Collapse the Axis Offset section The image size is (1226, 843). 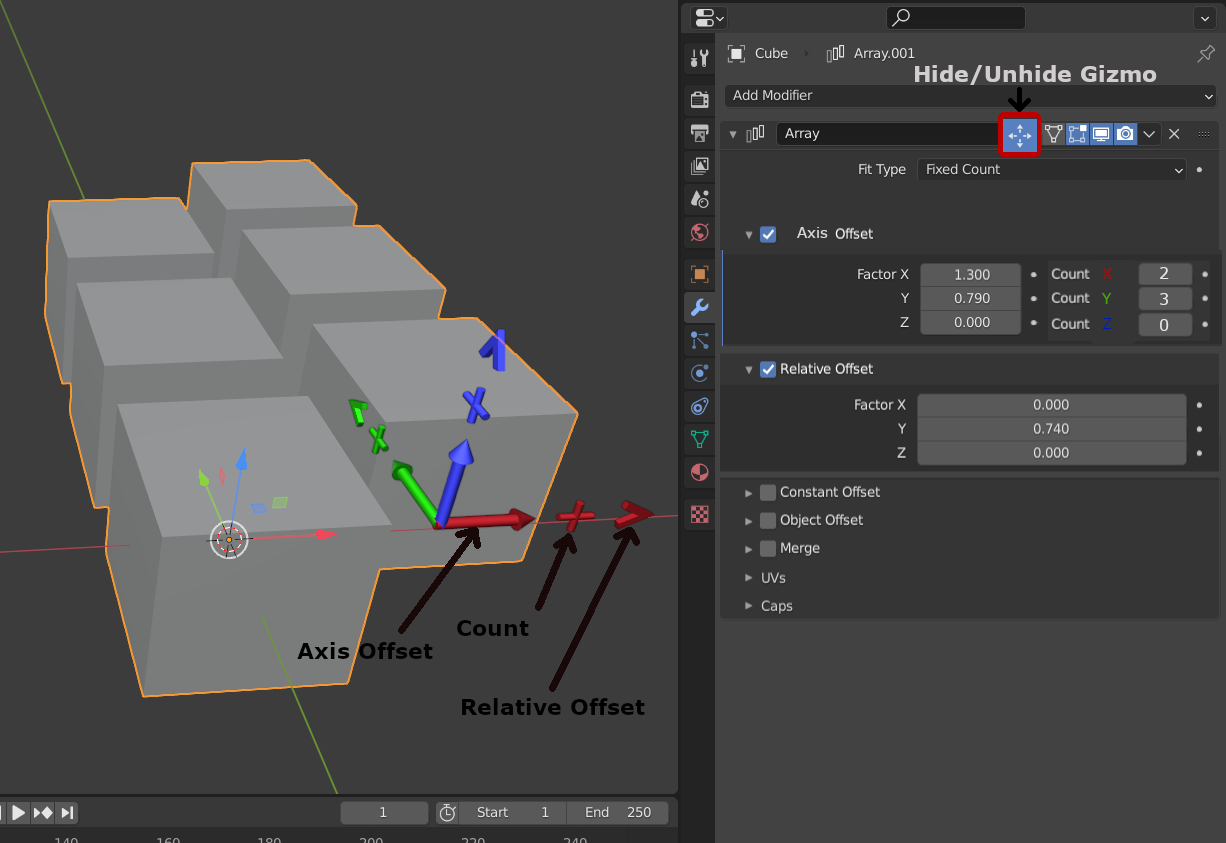coord(748,235)
